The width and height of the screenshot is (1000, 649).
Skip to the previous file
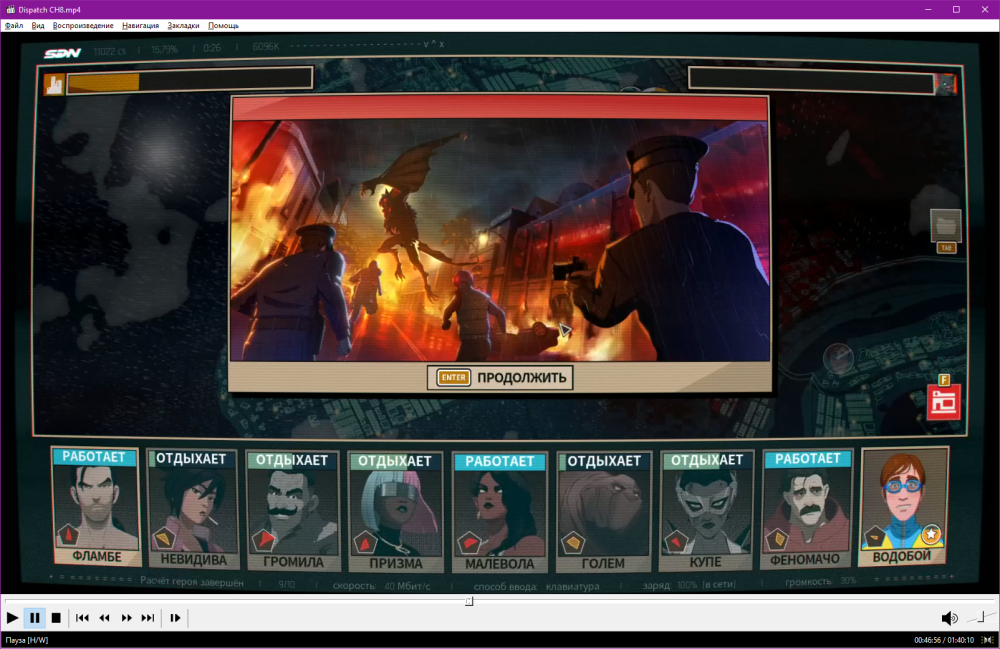83,618
